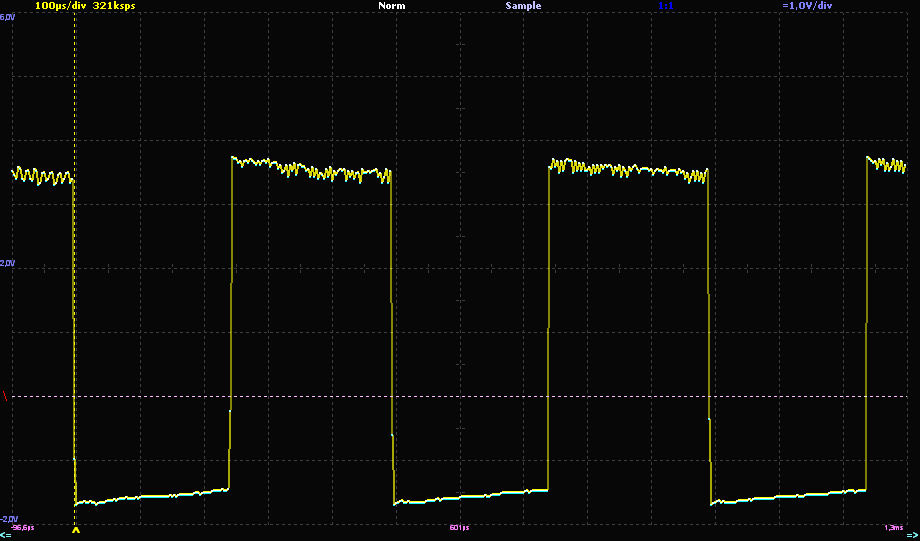This screenshot has width=920, height=541.
Task: Toggle the Sample acquisition mode
Action: coord(522,6)
